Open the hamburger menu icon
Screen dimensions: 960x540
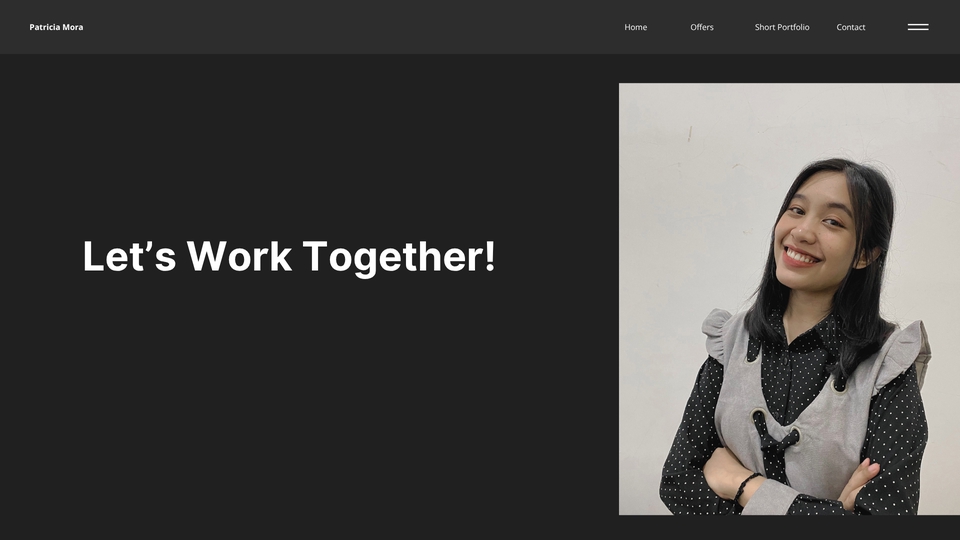[x=918, y=27]
